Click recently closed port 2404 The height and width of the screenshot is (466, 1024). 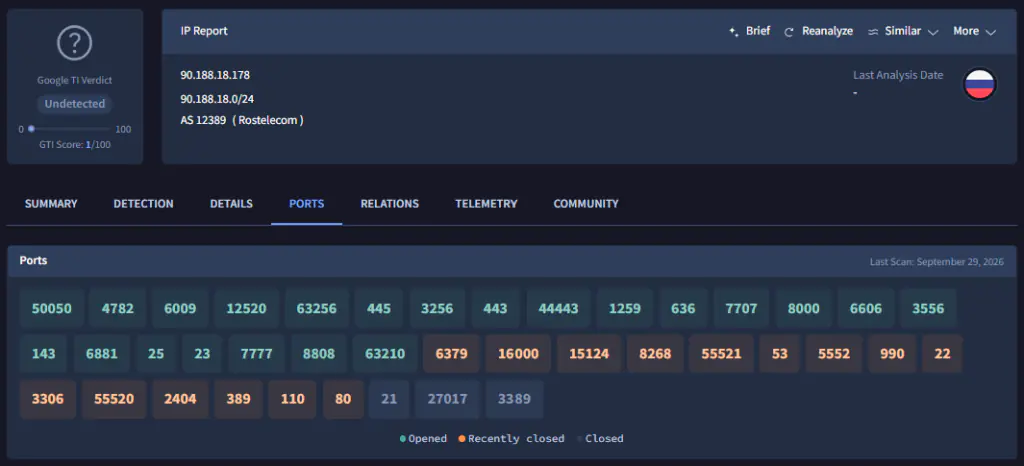click(180, 399)
